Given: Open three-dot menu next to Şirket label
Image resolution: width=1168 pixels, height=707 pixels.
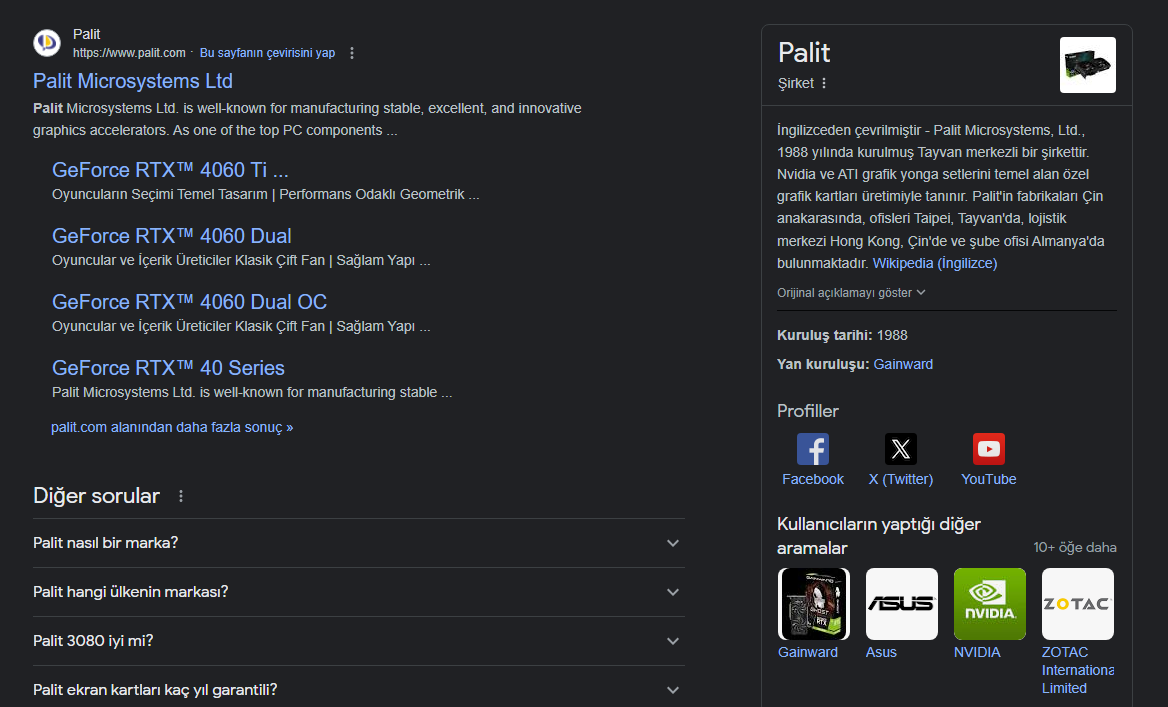Looking at the screenshot, I should pyautogui.click(x=824, y=83).
